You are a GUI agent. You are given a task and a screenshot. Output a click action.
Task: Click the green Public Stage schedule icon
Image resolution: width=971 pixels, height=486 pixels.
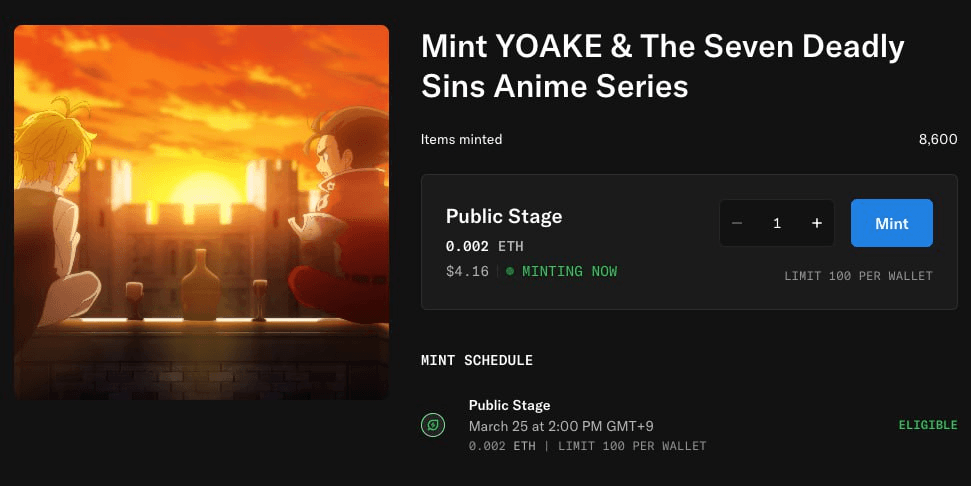433,425
